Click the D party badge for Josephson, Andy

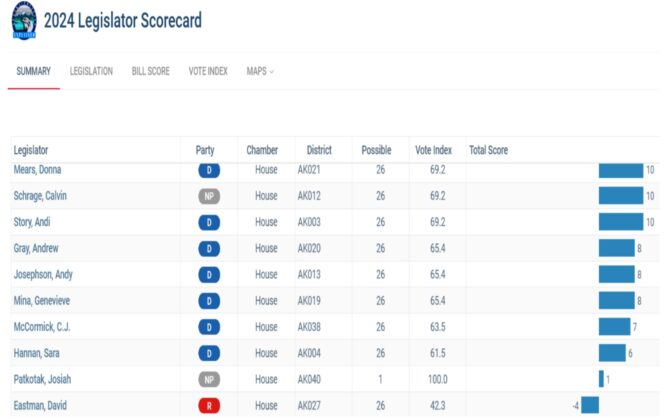tap(209, 275)
